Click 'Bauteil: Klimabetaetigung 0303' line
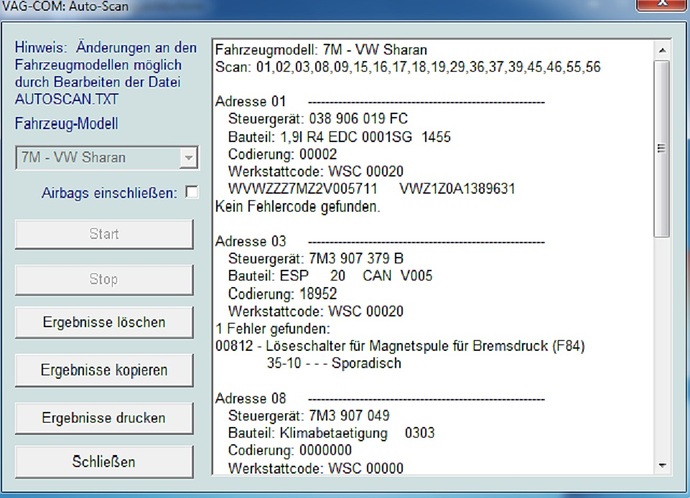Viewport: 690px width, 498px height. [x=331, y=433]
